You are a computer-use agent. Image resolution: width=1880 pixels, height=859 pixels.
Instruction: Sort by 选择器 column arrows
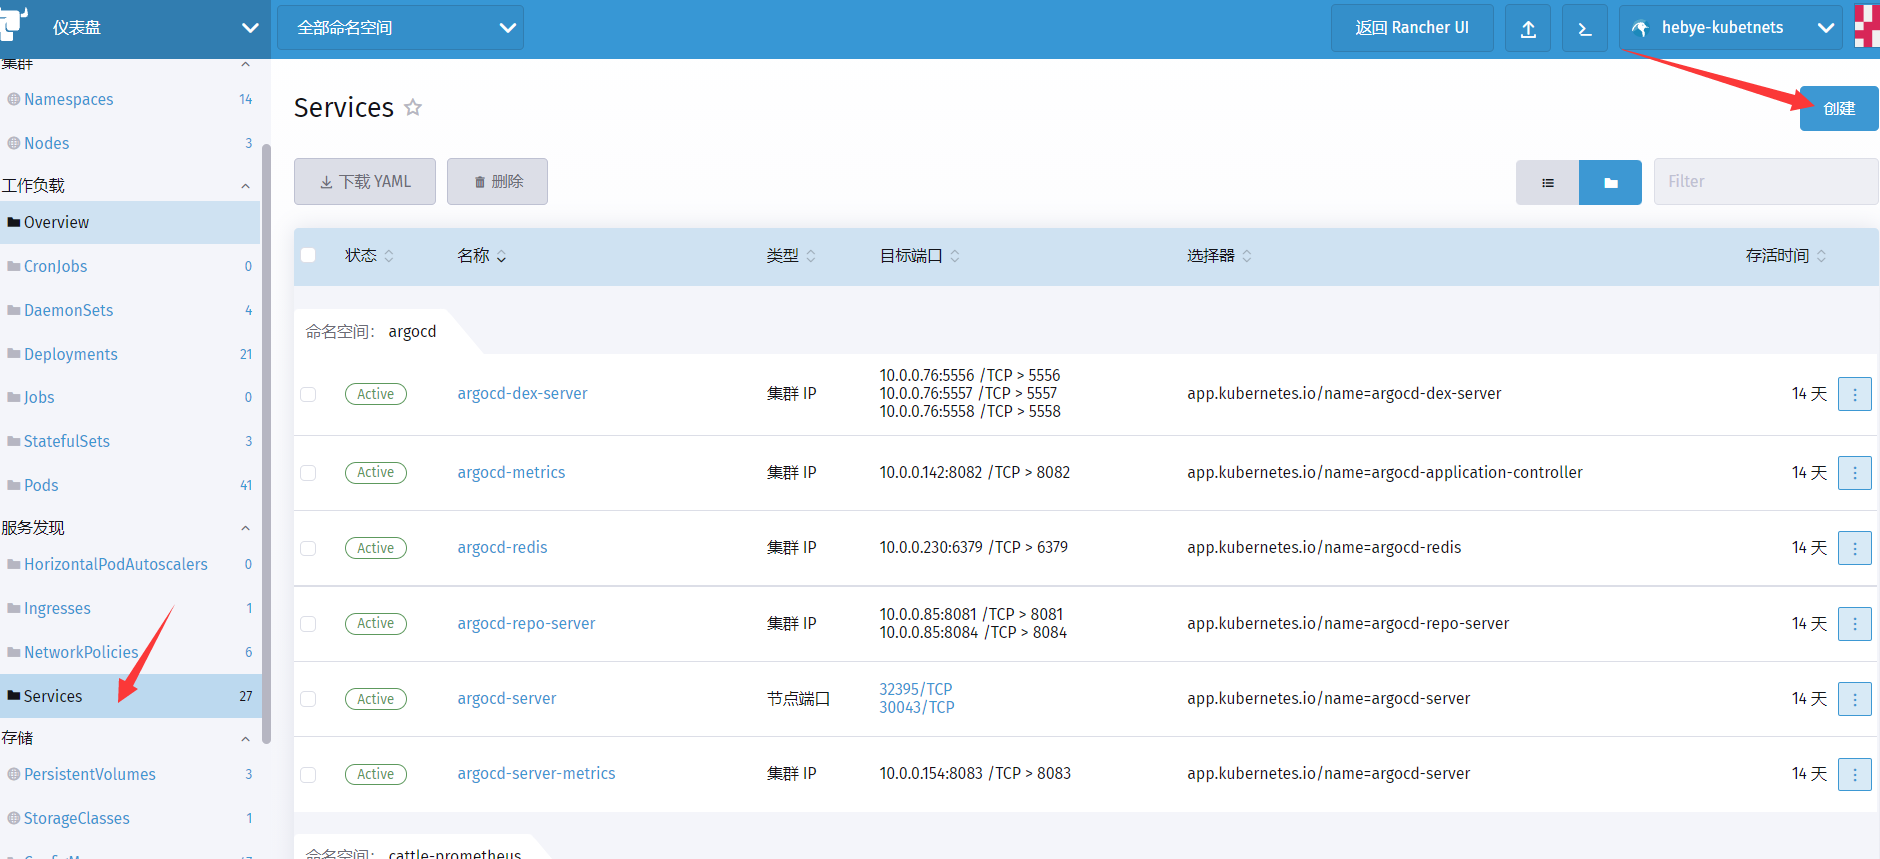tap(1247, 256)
